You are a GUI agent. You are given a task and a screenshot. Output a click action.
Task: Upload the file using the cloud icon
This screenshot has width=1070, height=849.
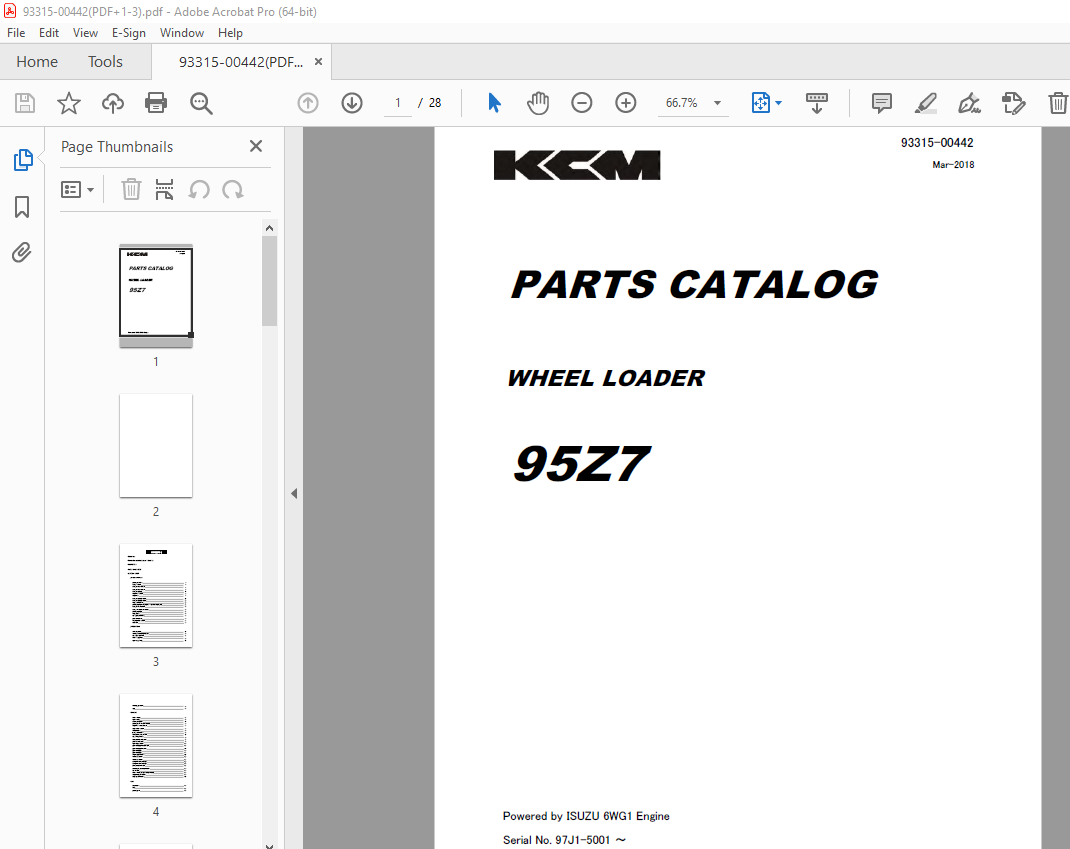tap(113, 103)
